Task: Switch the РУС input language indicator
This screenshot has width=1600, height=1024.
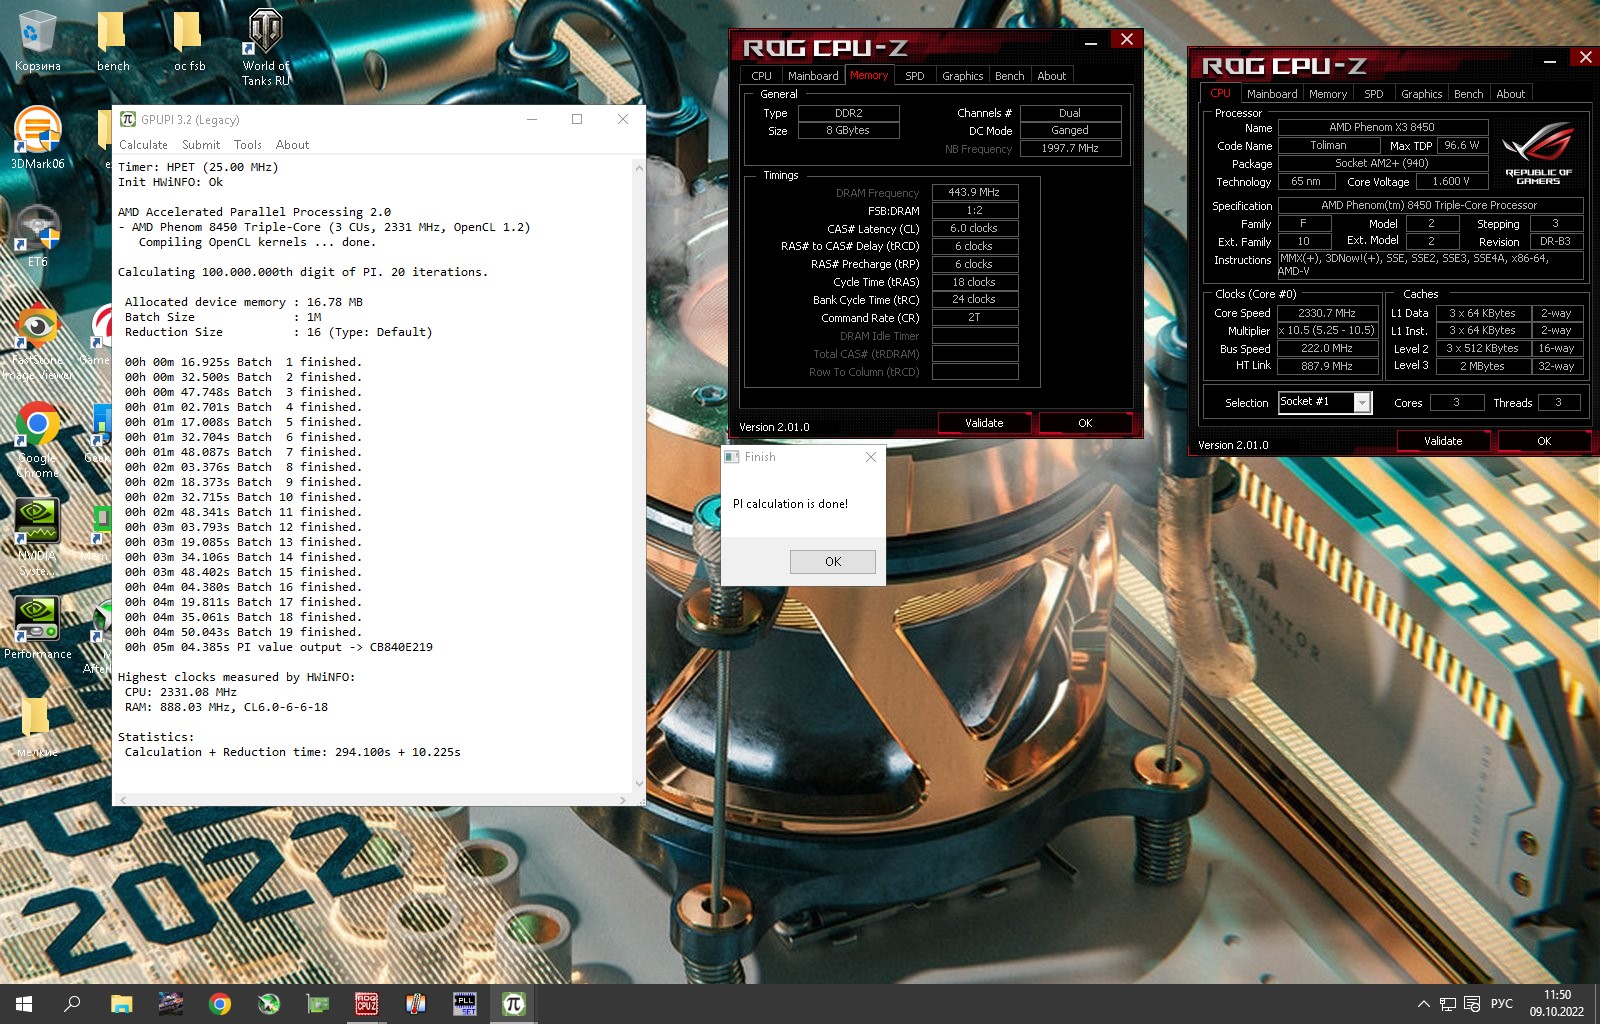Action: click(1501, 1004)
